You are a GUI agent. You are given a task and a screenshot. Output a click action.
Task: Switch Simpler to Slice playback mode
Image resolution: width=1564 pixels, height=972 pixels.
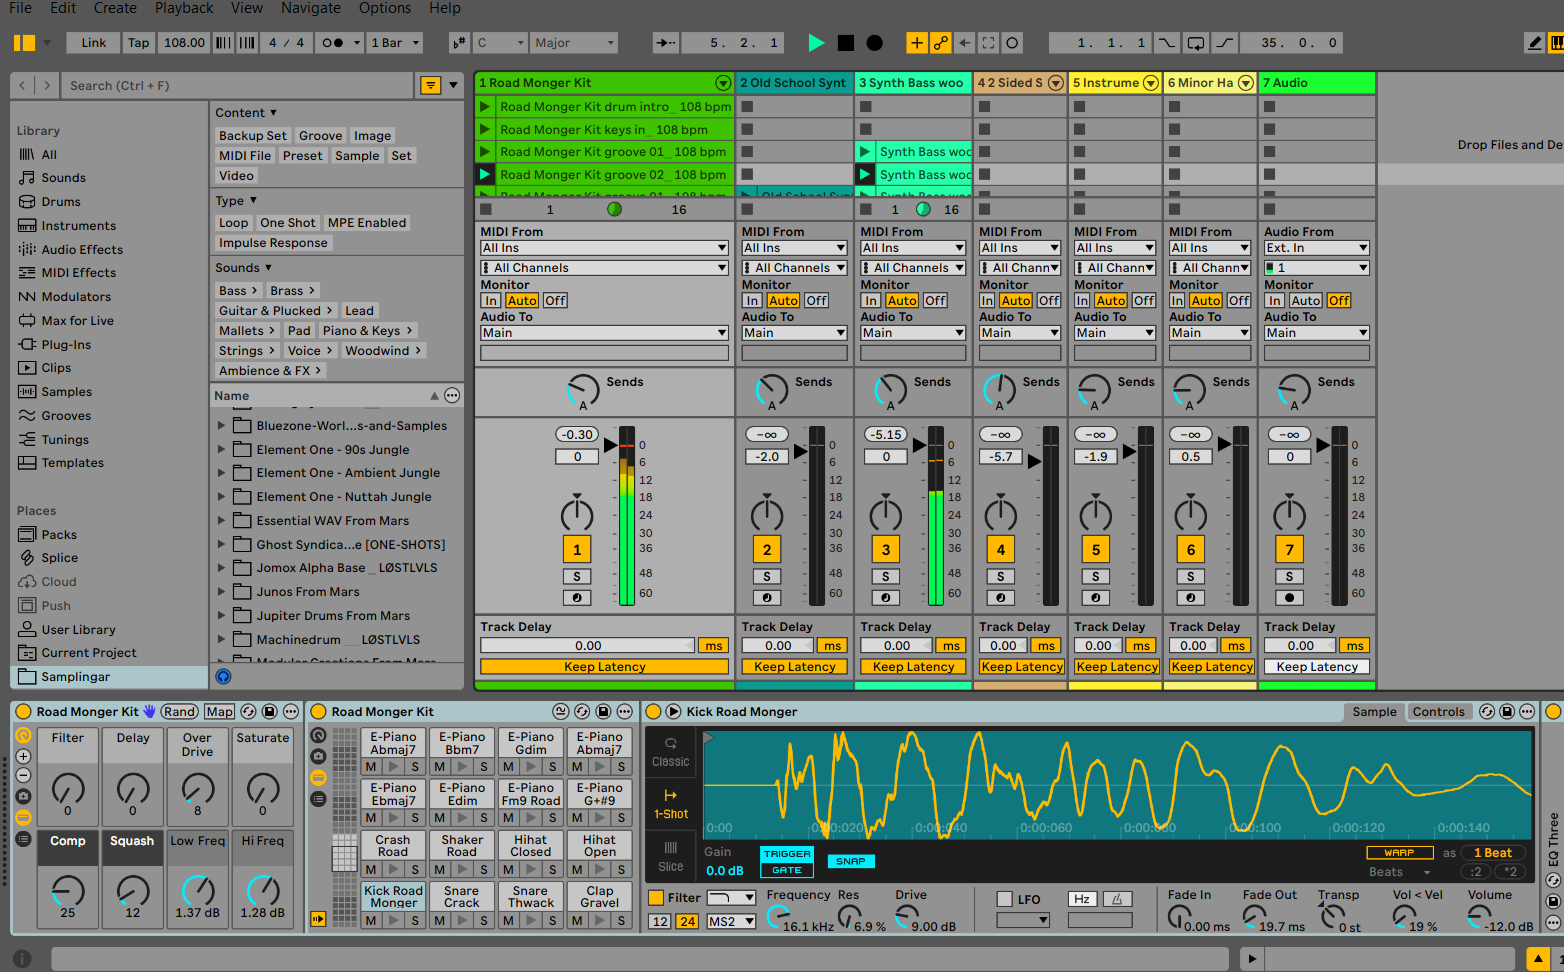click(x=670, y=856)
